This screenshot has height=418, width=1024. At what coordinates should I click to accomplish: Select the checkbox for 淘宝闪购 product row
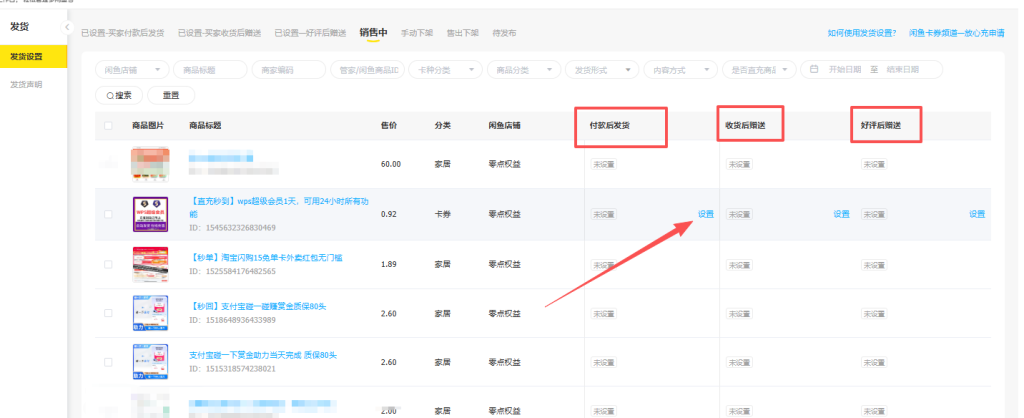click(108, 264)
